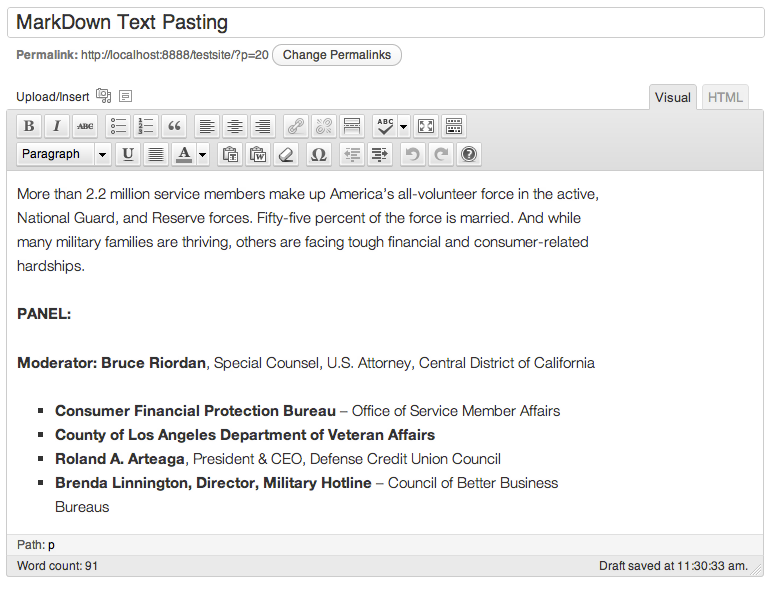This screenshot has width=775, height=590.
Task: Click the Path: p element indicator
Action: point(36,545)
